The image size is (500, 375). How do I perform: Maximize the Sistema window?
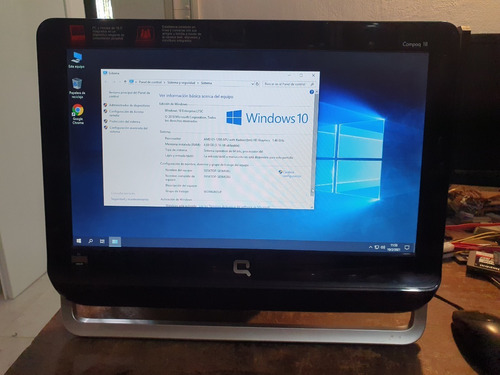301,75
